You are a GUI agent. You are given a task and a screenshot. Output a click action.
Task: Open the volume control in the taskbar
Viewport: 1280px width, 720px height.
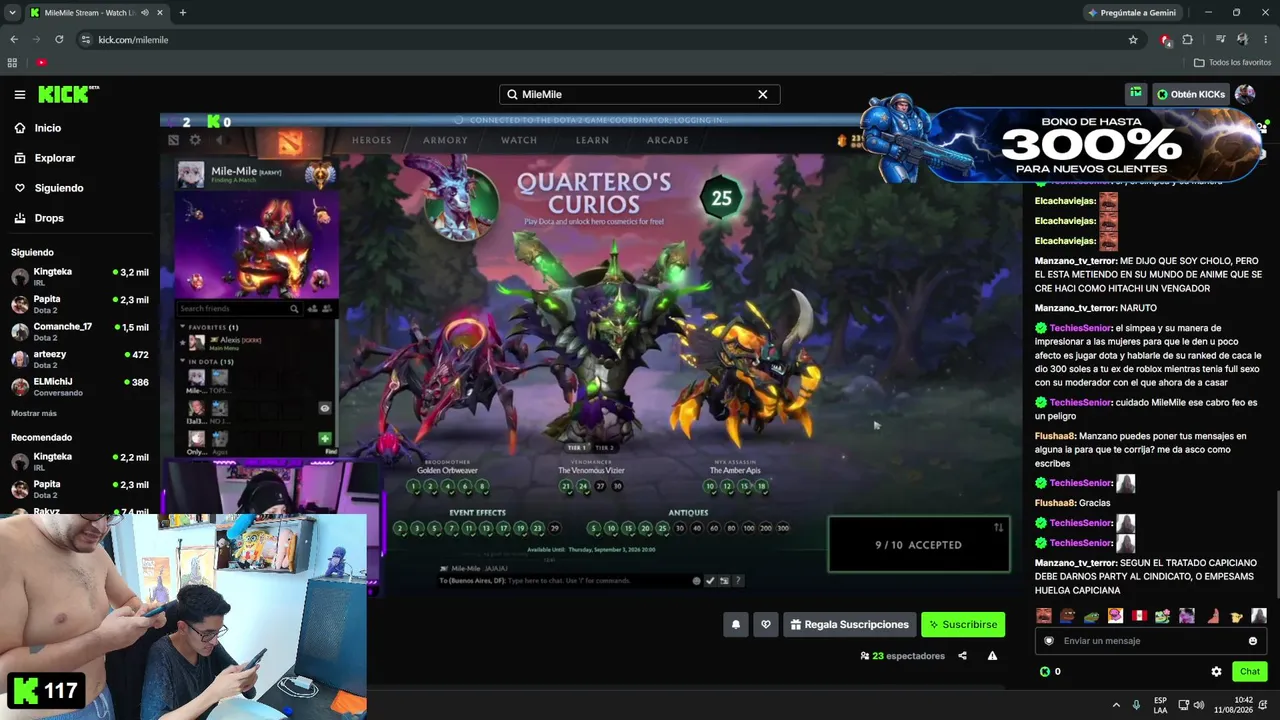(1200, 705)
